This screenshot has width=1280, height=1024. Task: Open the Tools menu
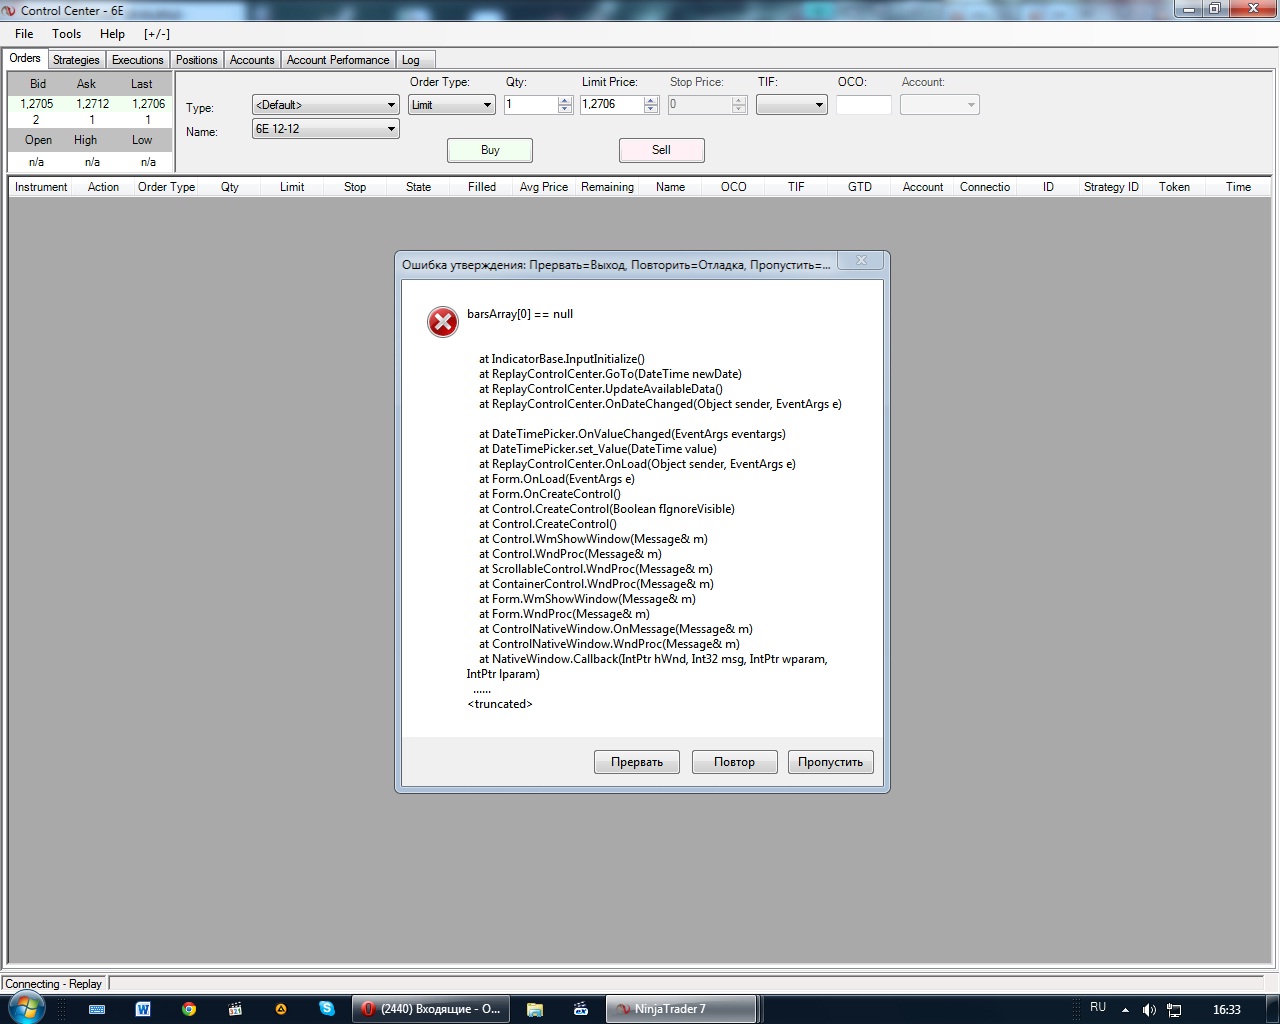[x=67, y=34]
